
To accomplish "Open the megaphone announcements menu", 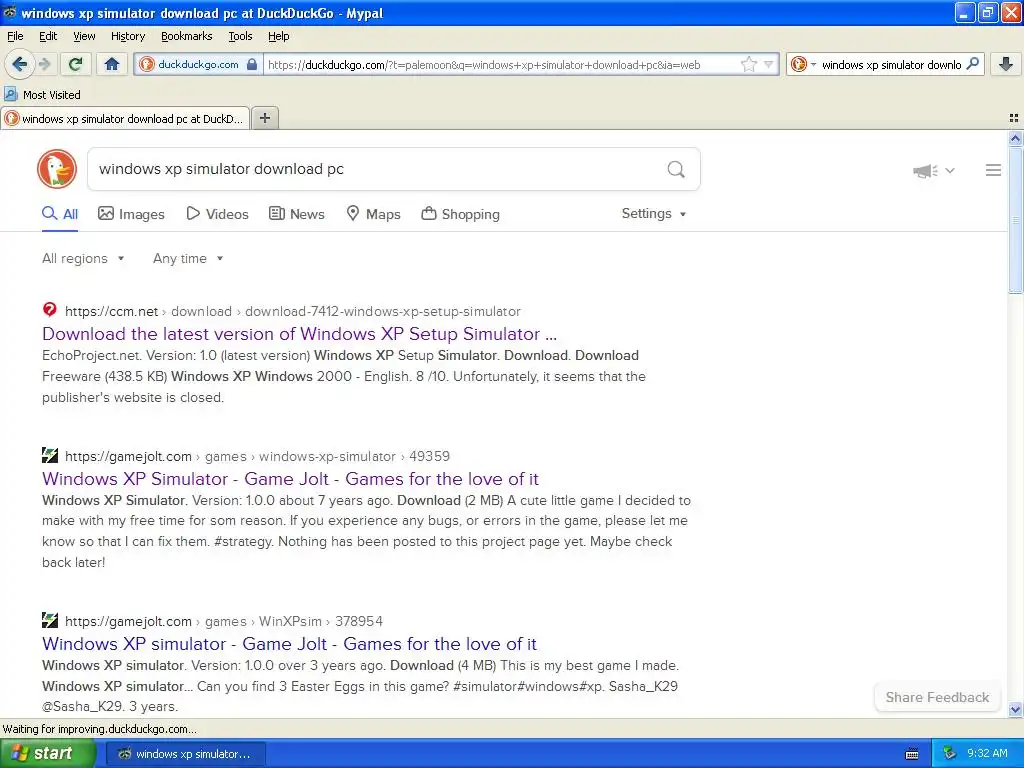I will pyautogui.click(x=933, y=170).
